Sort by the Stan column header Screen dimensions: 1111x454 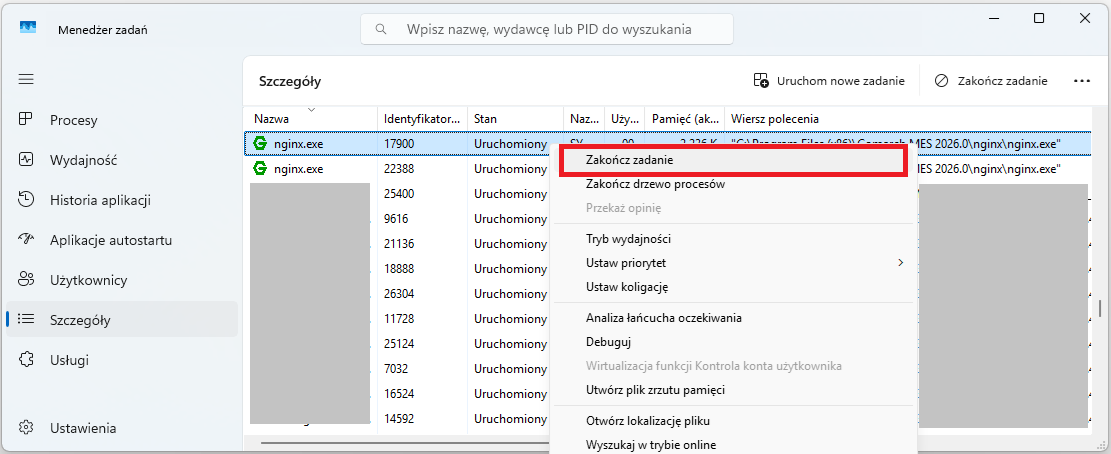(515, 118)
